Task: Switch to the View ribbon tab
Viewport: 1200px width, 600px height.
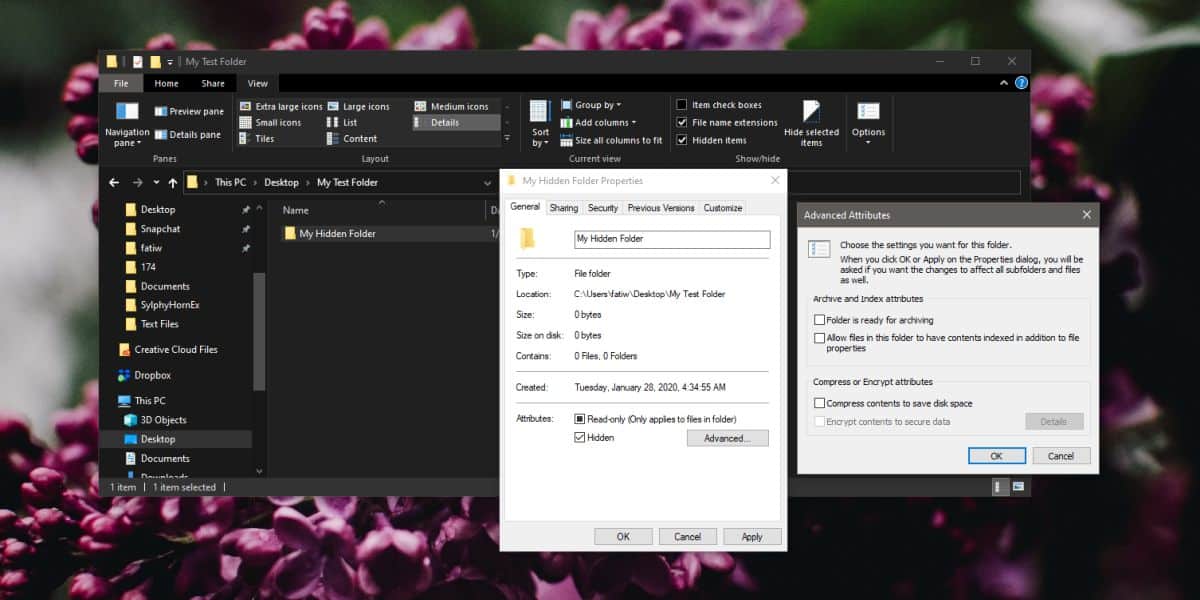Action: coord(258,83)
